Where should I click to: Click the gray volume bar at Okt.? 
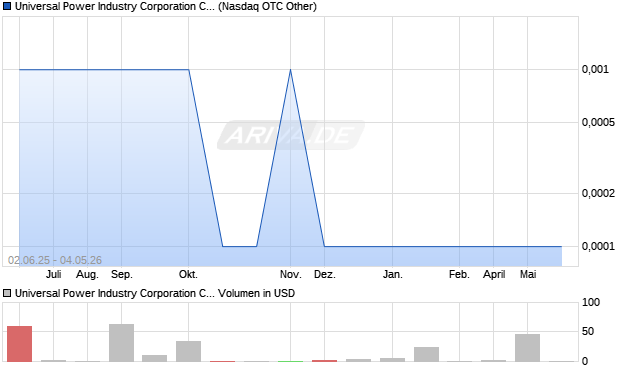[189, 351]
